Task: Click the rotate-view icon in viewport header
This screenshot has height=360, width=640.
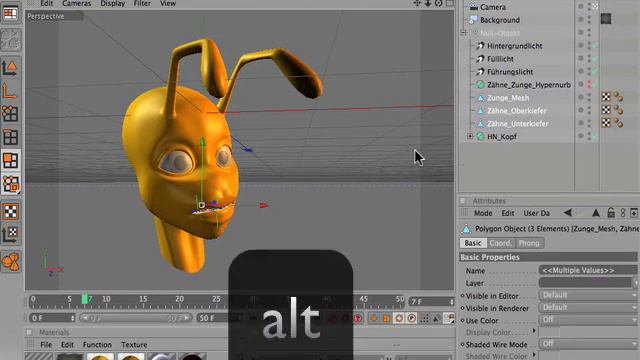Action: pyautogui.click(x=438, y=3)
